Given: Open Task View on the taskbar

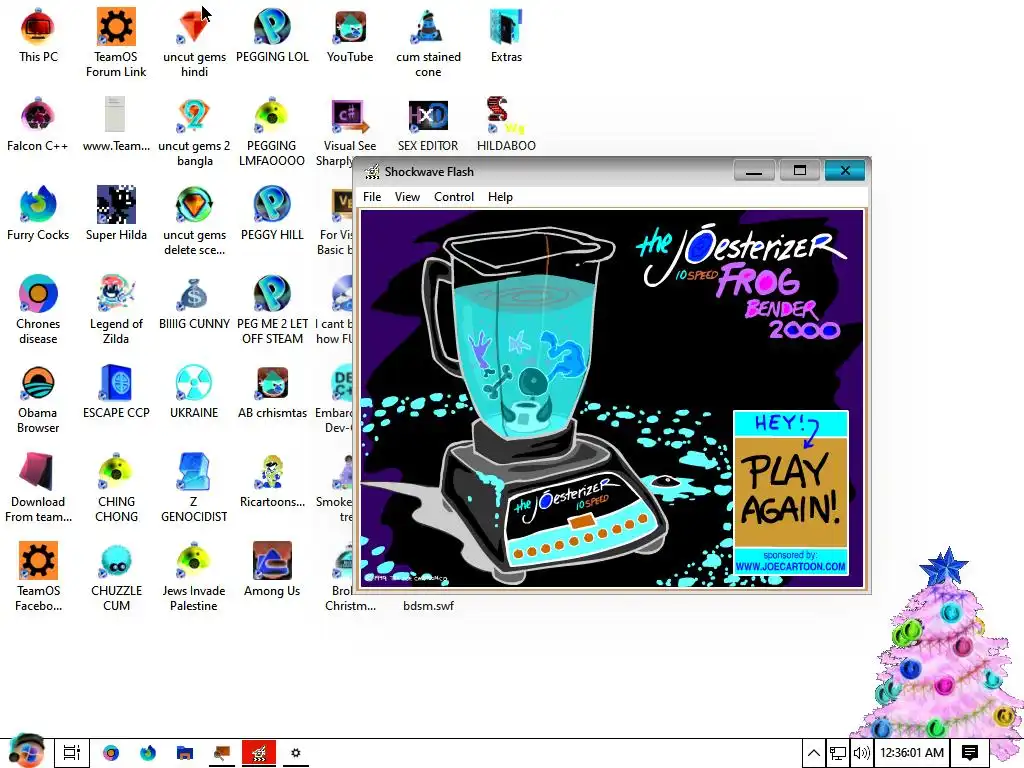Looking at the screenshot, I should tap(71, 753).
